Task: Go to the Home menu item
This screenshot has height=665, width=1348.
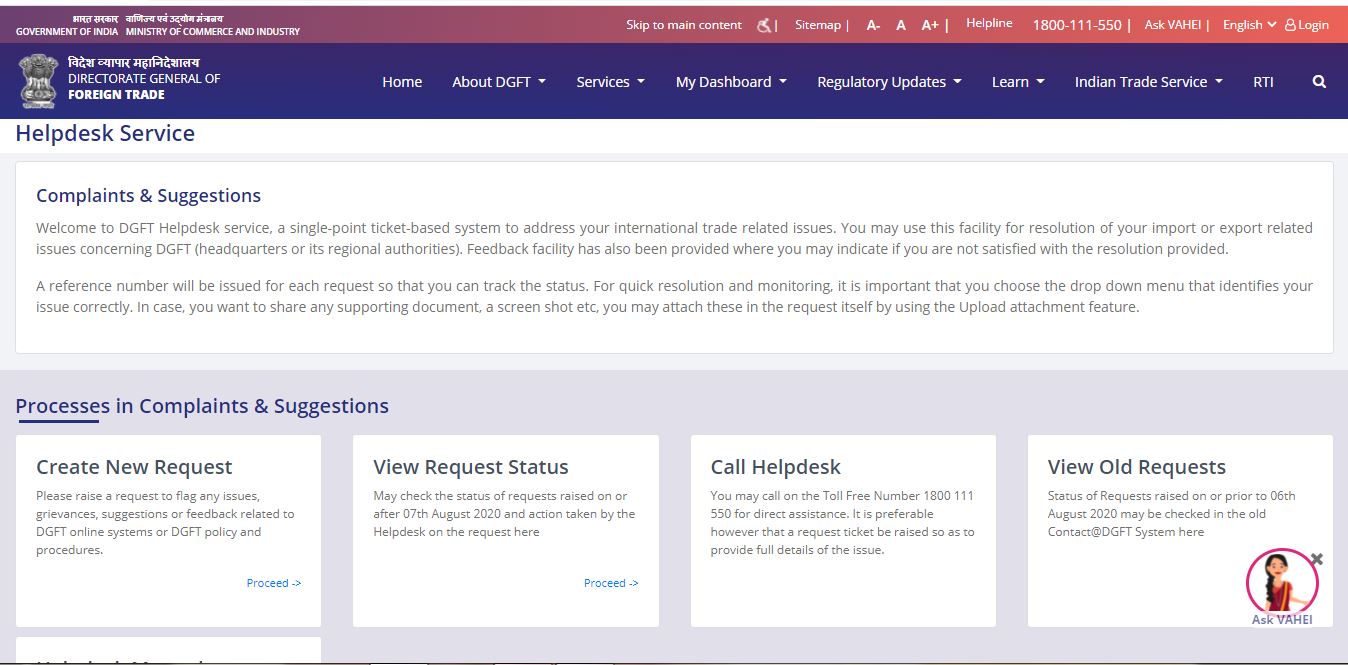Action: (x=402, y=82)
